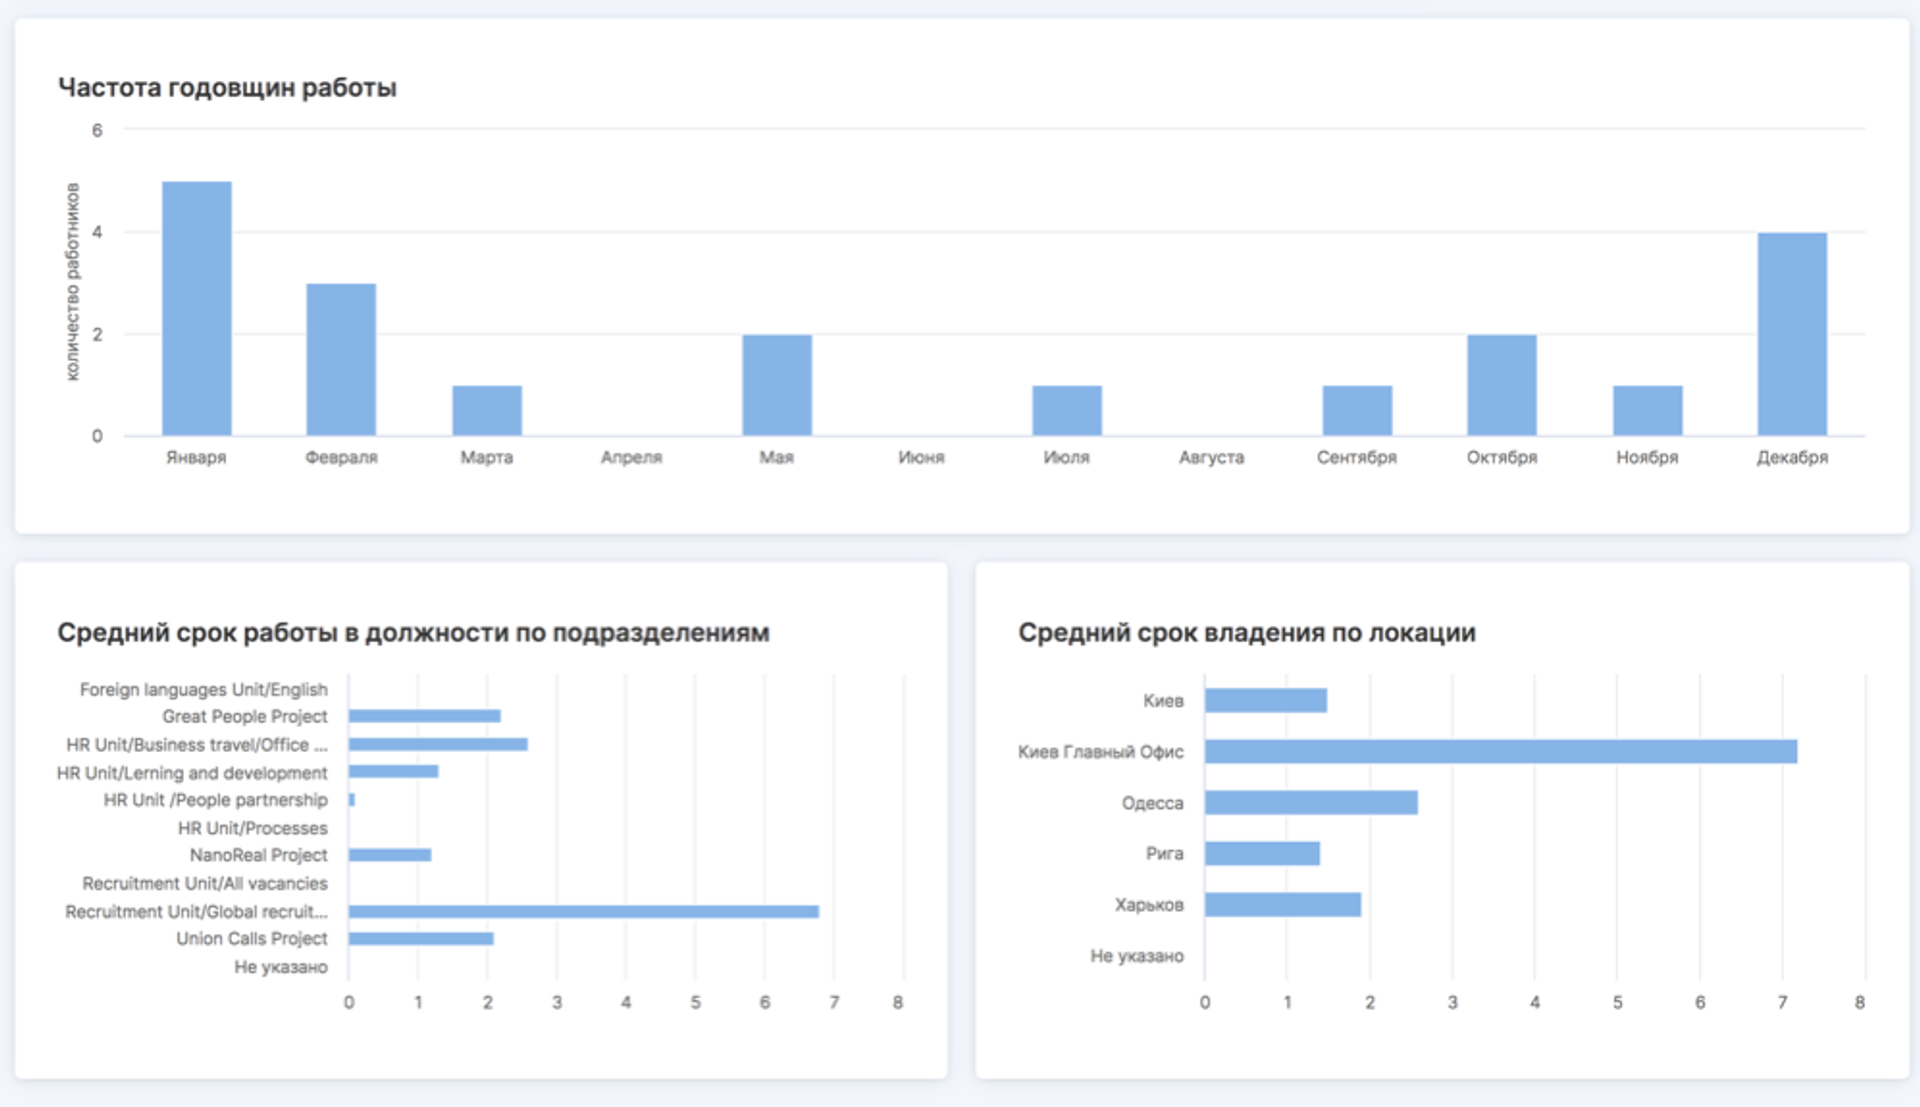
Task: Click the Июня month label
Action: click(921, 457)
